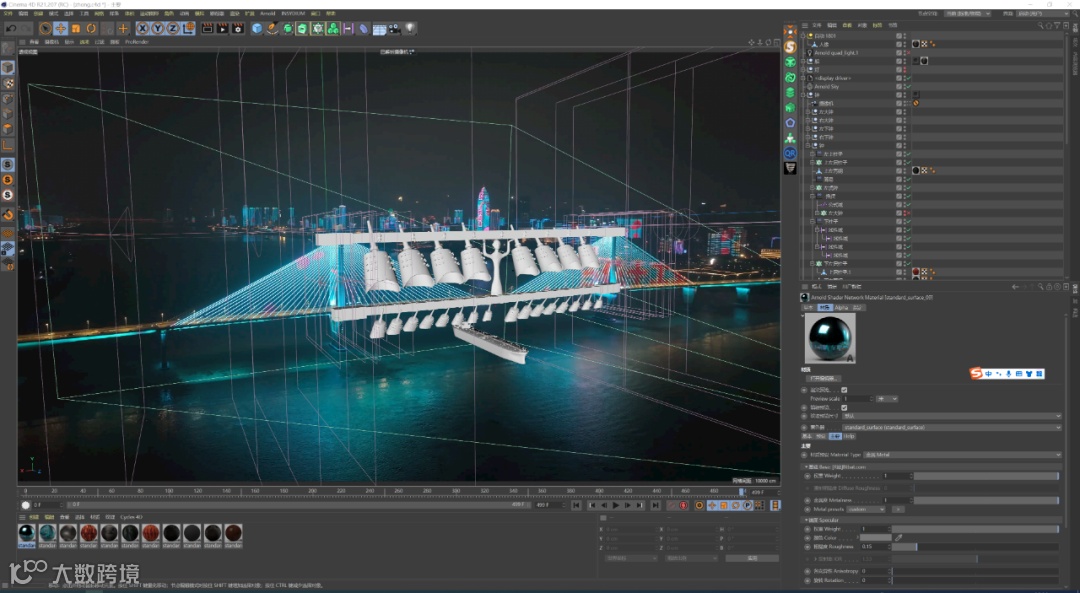1080x593 pixels.
Task: Toggle the second checkbox below Preview scale
Action: [x=845, y=407]
